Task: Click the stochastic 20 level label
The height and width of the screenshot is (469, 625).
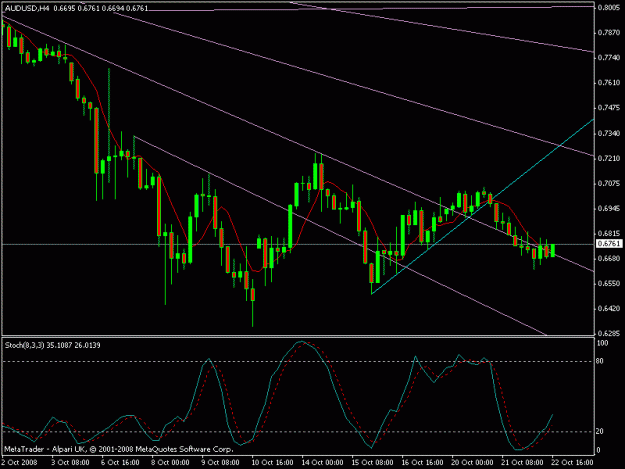Action: [x=600, y=432]
